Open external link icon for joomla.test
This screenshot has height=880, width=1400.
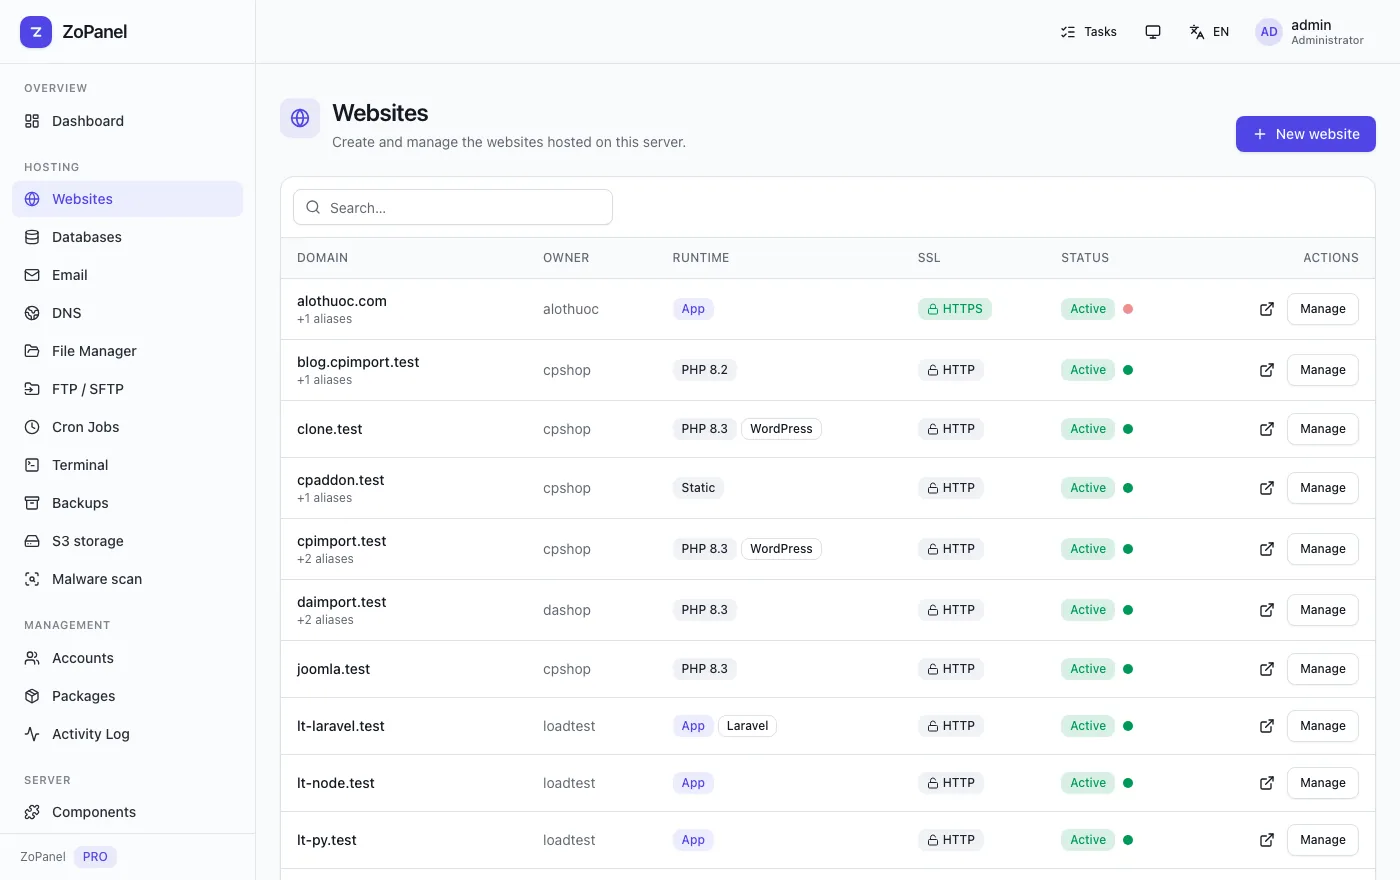(1267, 669)
